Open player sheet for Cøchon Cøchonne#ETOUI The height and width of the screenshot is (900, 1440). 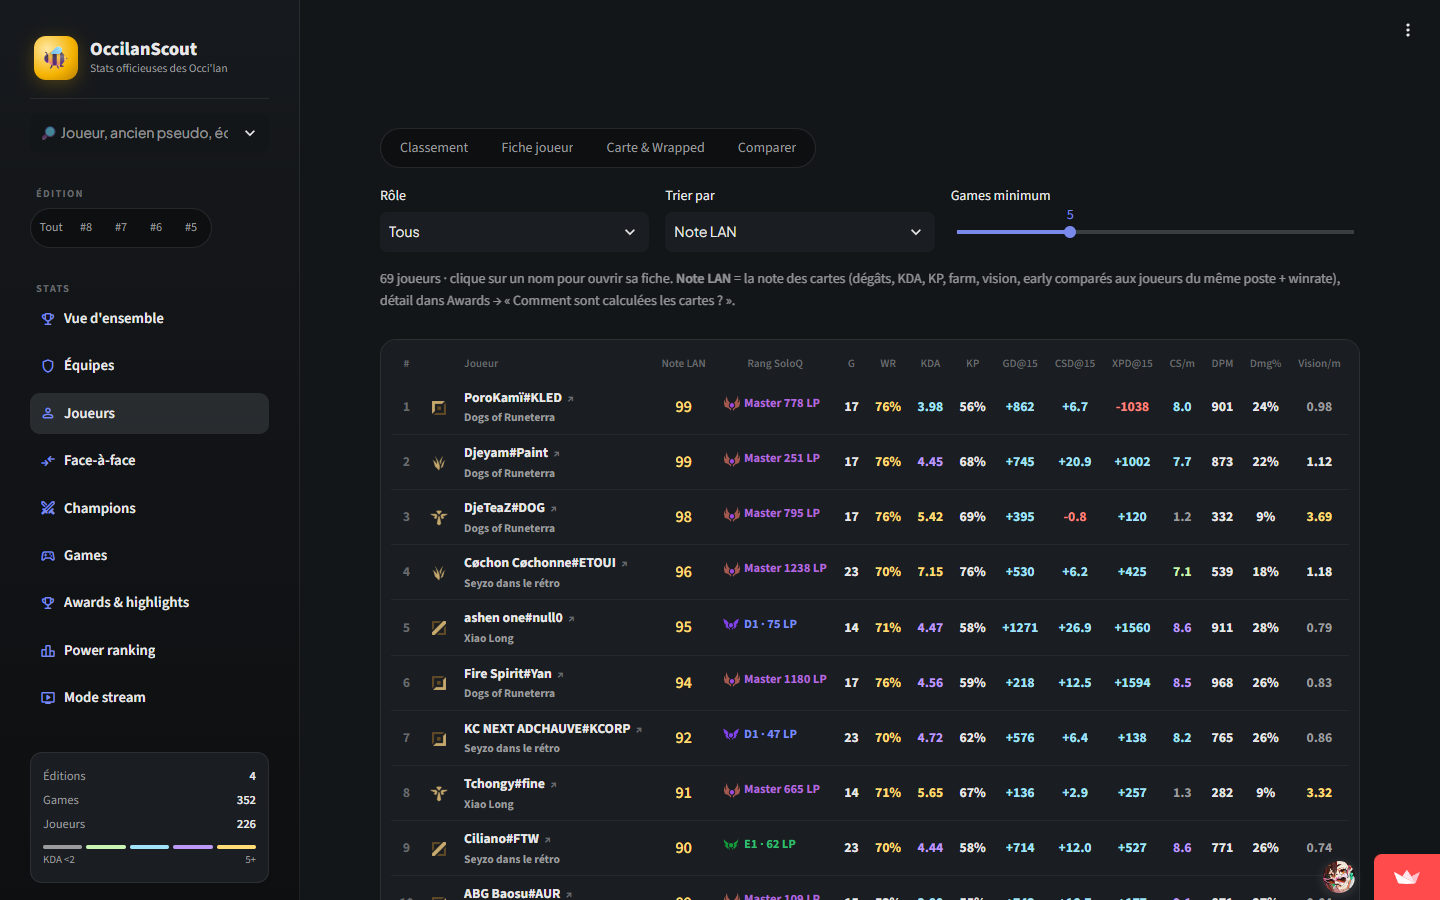[x=540, y=563]
